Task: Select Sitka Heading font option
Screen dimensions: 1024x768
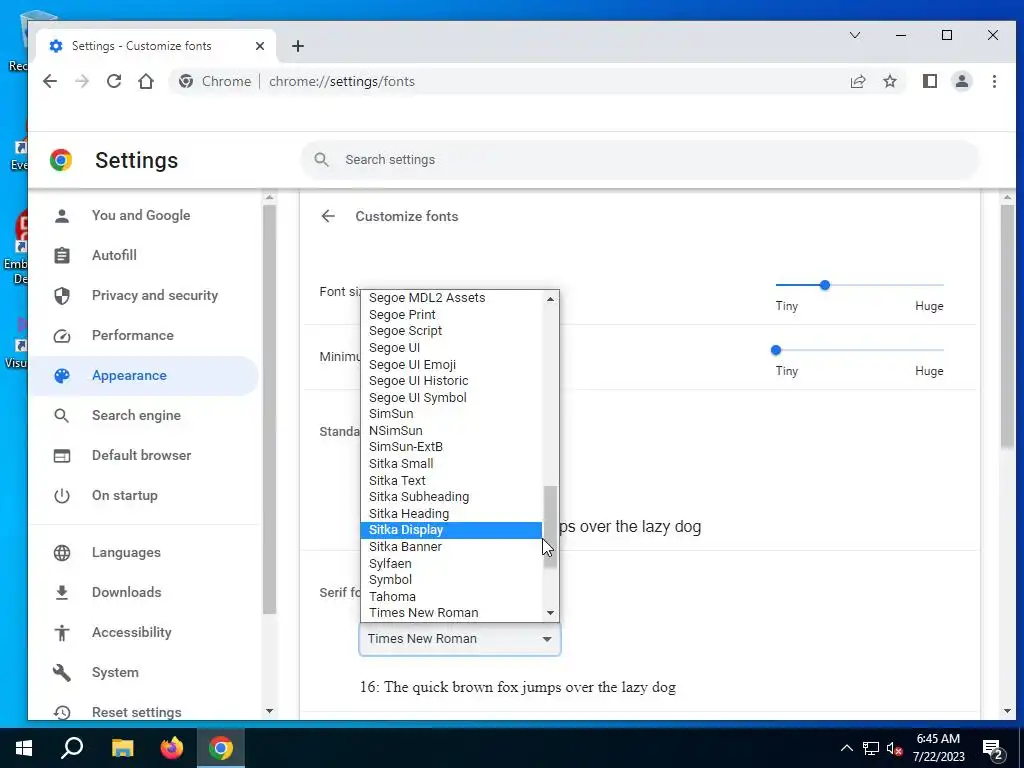Action: pyautogui.click(x=451, y=513)
